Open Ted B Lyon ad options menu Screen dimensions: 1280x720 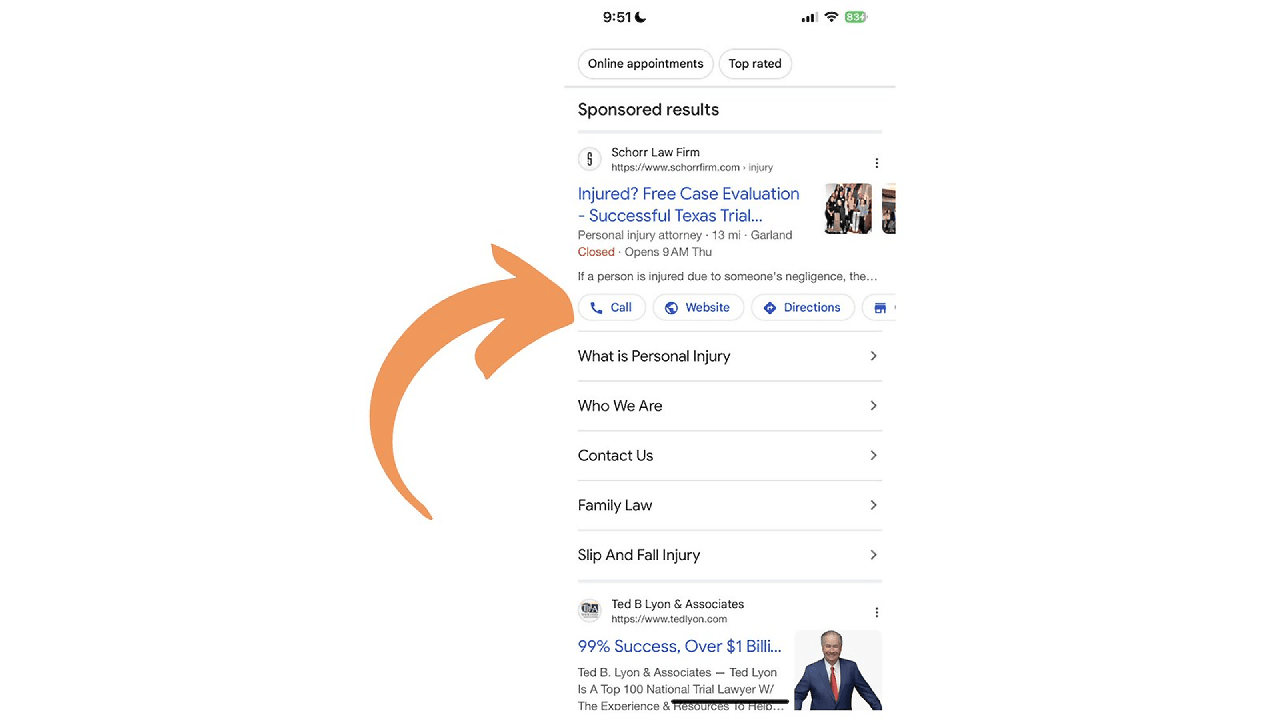876,612
